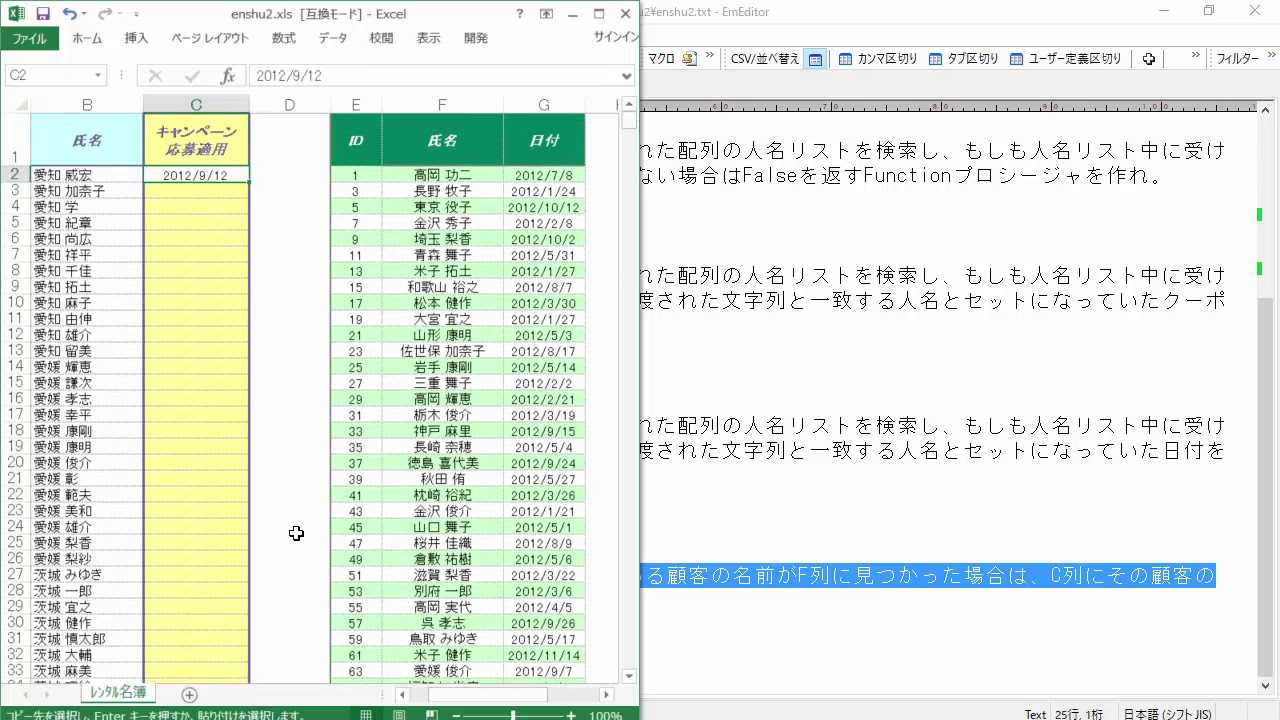Click the Excel Help question mark icon

click(x=519, y=14)
